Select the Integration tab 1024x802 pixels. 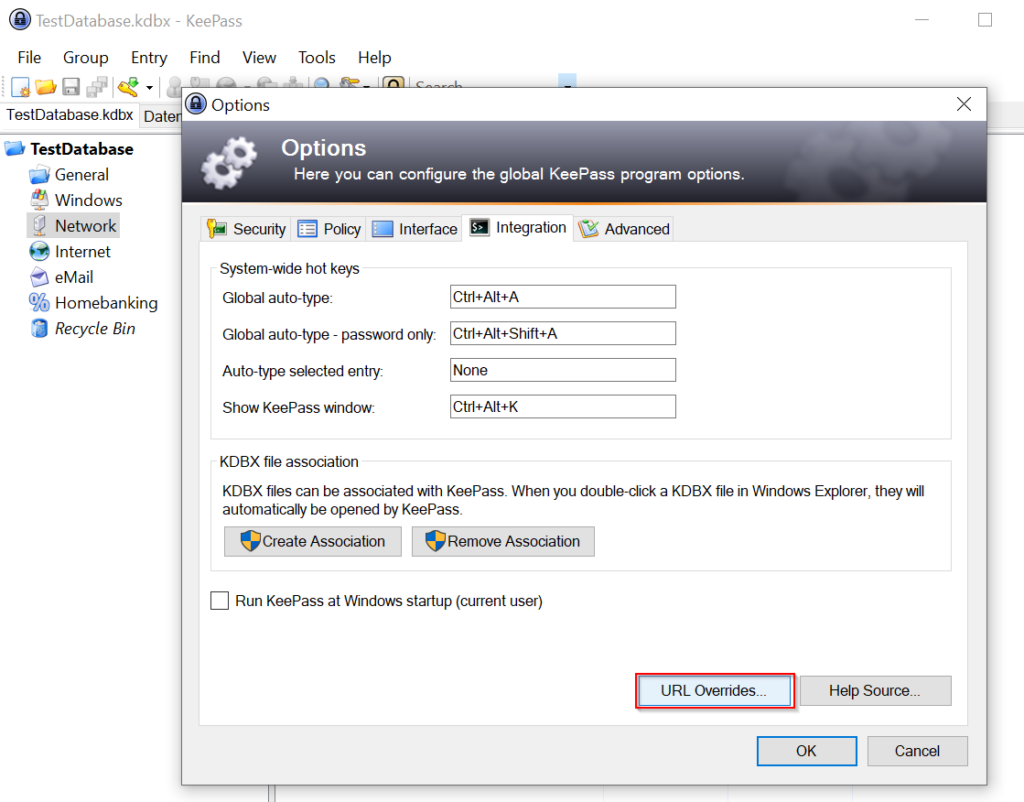[517, 227]
